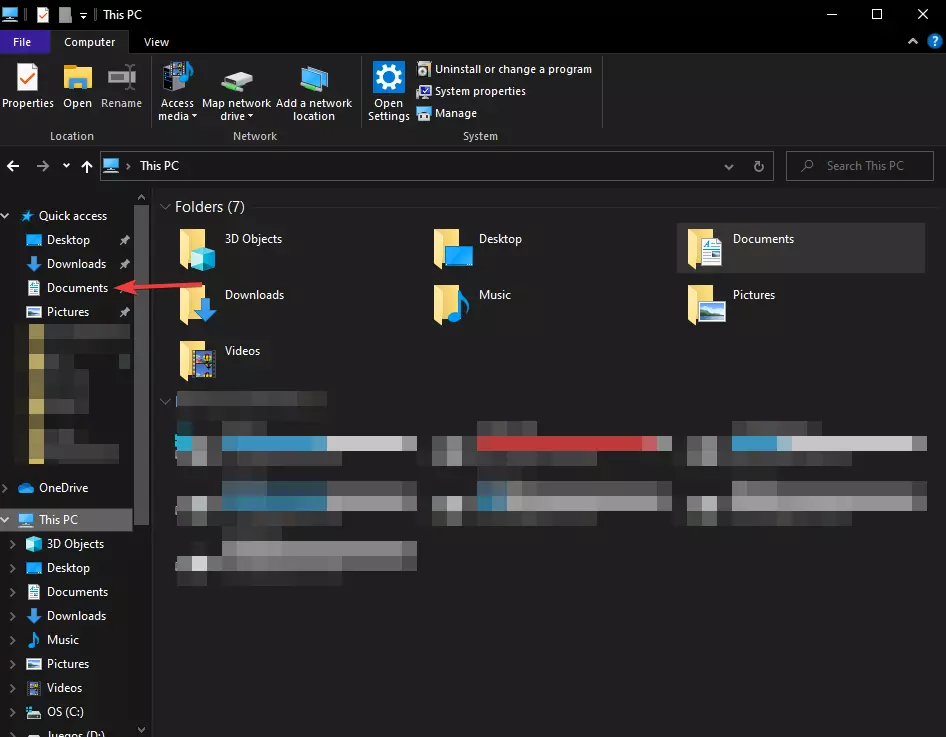Click the Access media ribbon icon
The height and width of the screenshot is (737, 946).
tap(177, 78)
